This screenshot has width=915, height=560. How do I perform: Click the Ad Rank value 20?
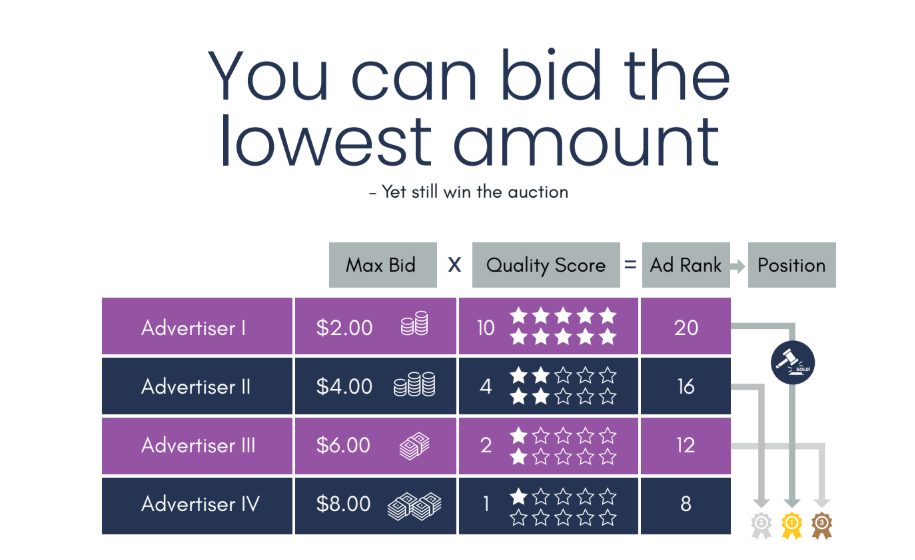click(686, 328)
